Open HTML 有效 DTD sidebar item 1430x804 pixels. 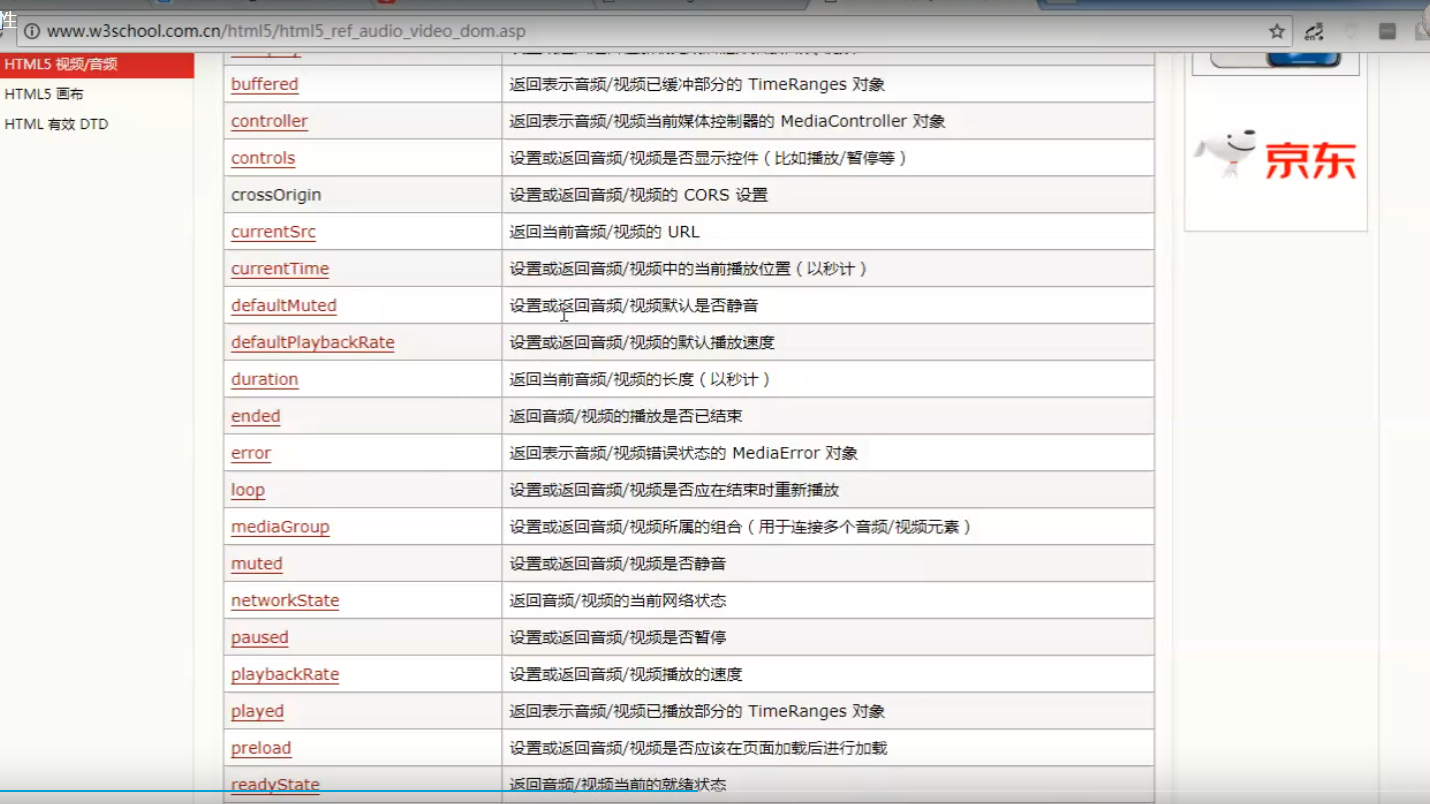tap(56, 124)
